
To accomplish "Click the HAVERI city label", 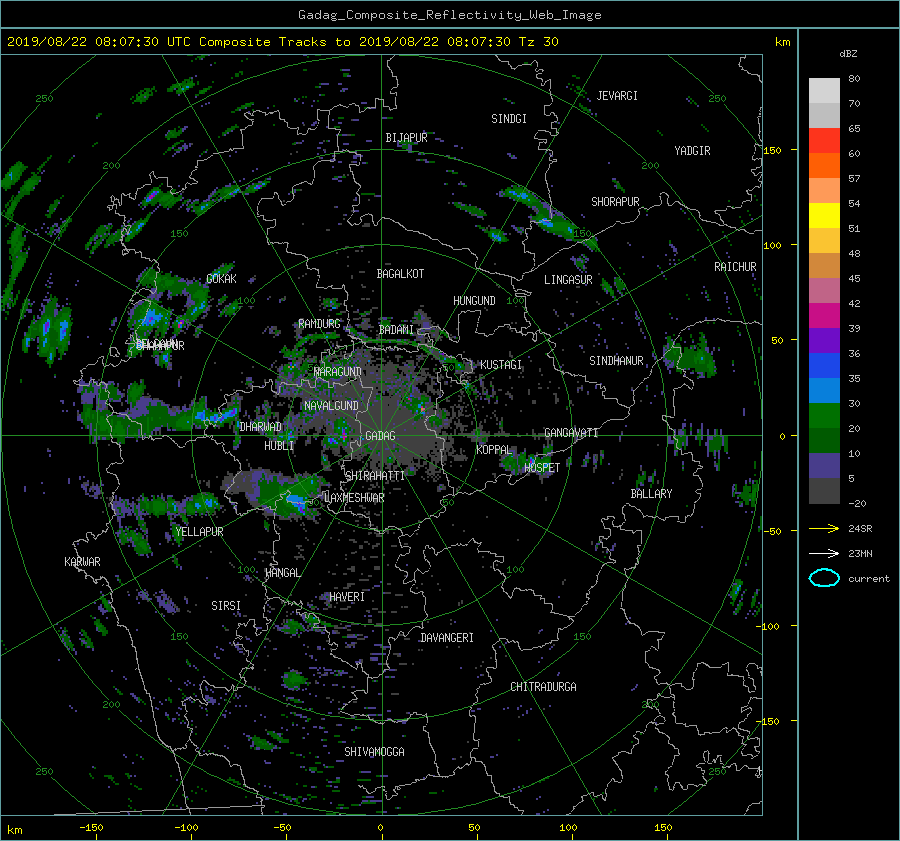I will coord(347,598).
